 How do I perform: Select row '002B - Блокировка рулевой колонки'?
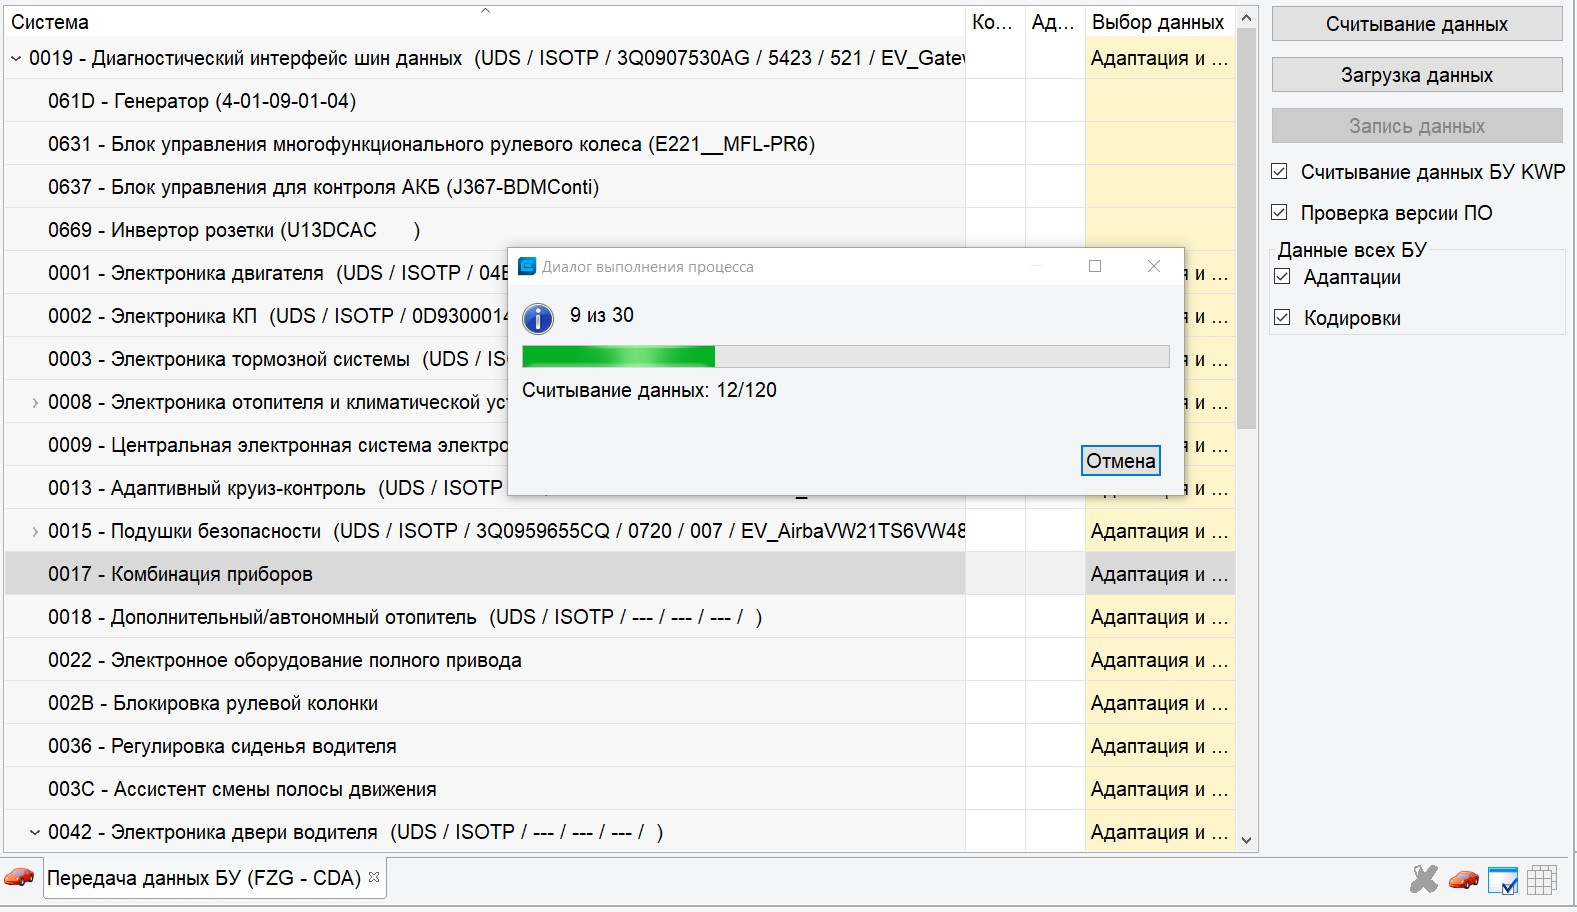coord(485,703)
